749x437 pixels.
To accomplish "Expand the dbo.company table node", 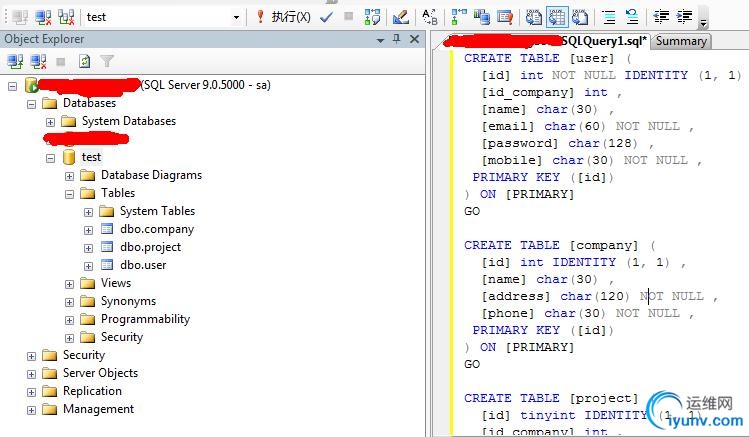I will (x=88, y=230).
